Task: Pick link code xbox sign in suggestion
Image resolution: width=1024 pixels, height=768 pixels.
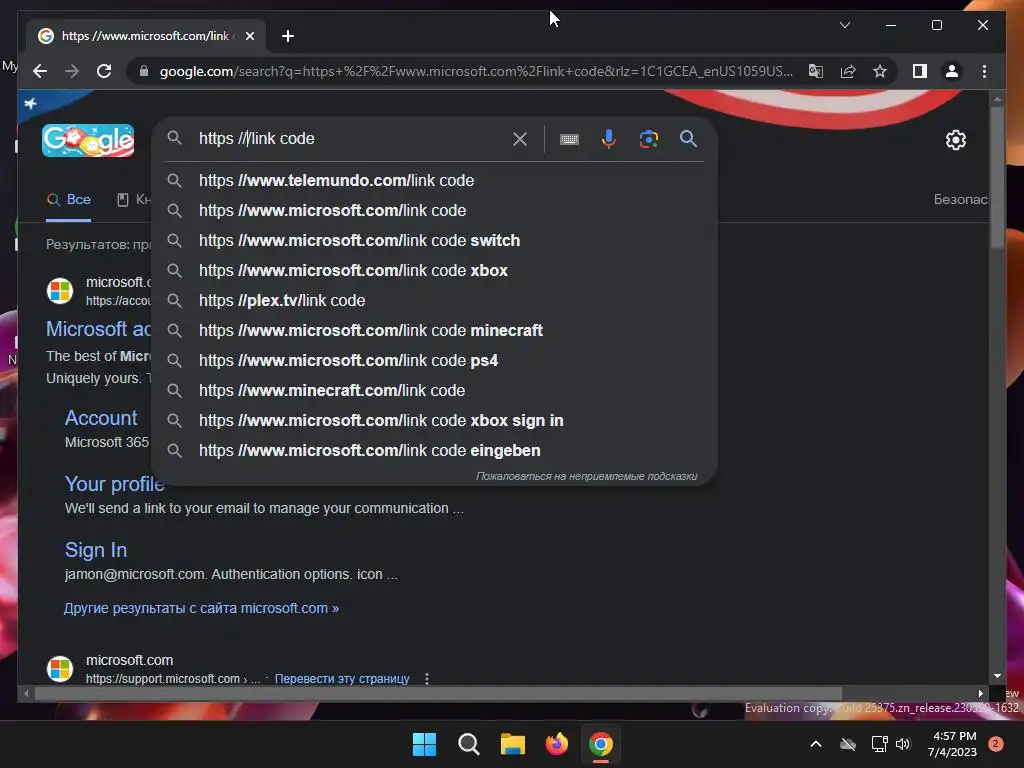Action: pos(434,421)
